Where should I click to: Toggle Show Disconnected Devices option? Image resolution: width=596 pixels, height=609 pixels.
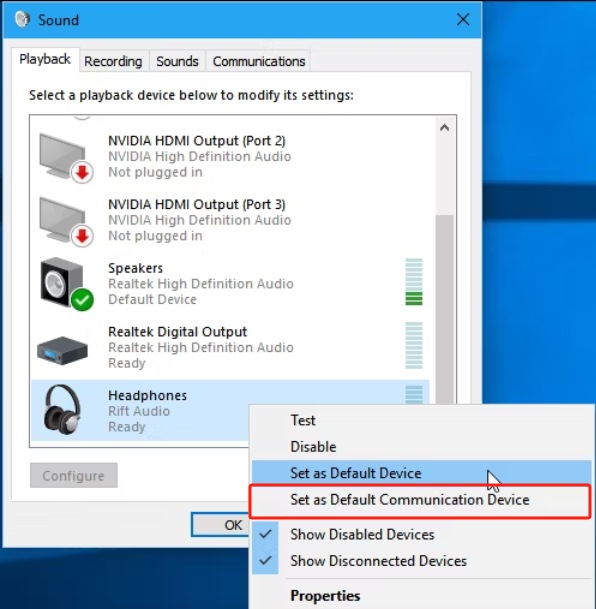pyautogui.click(x=421, y=561)
